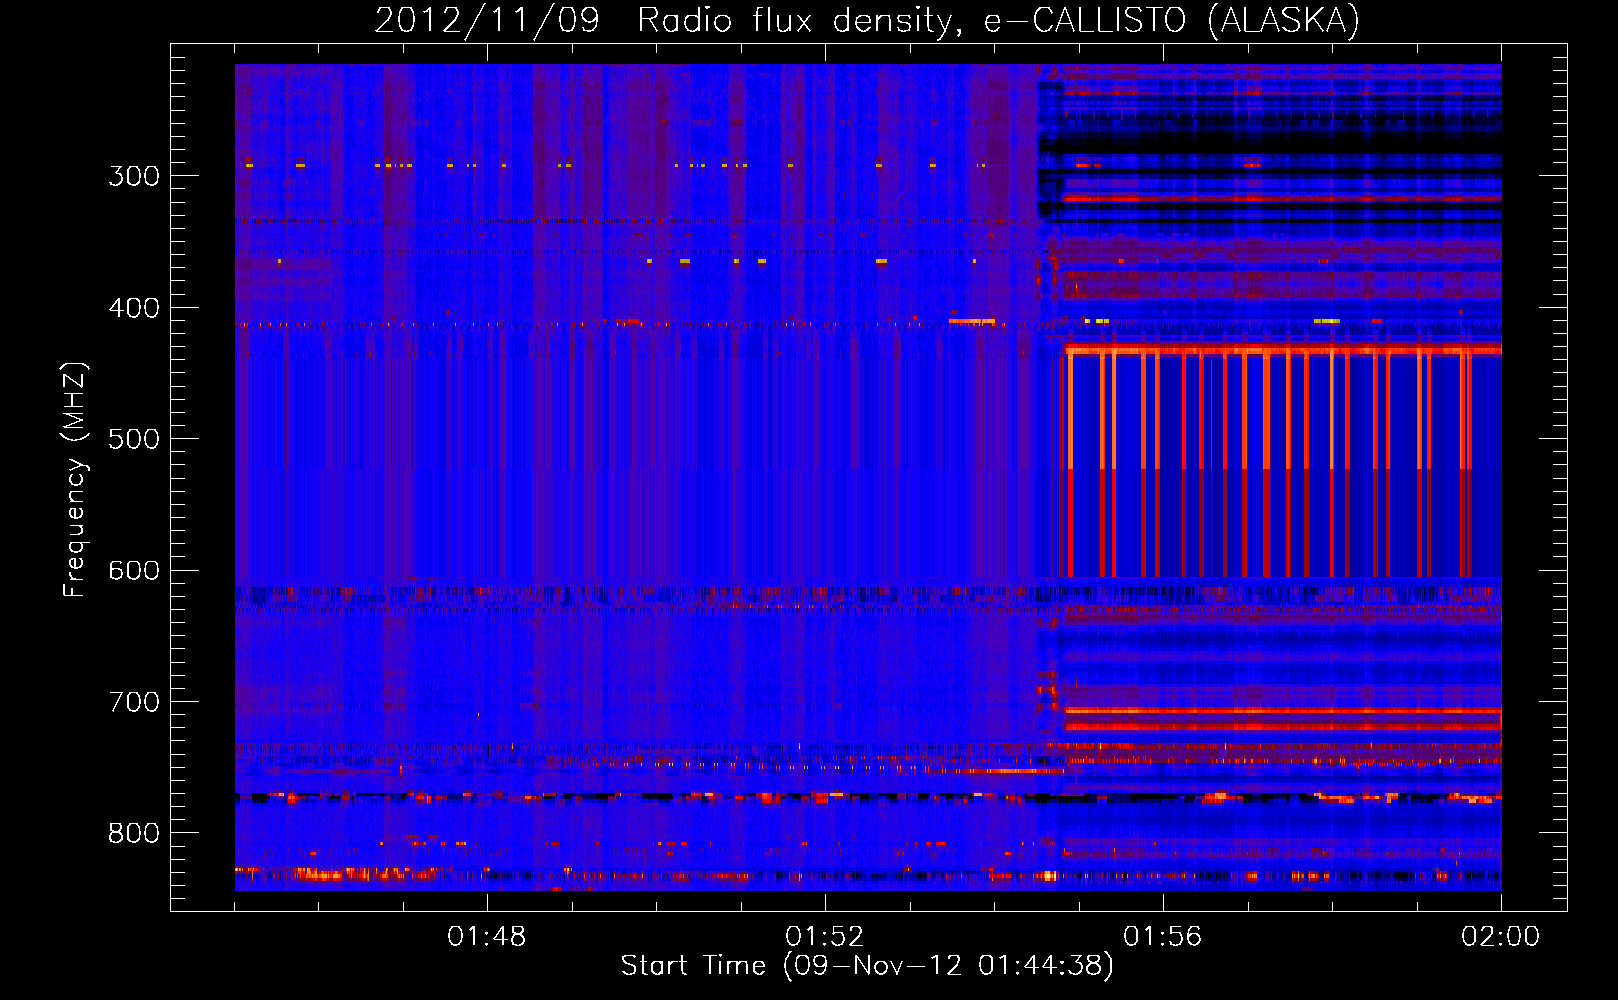Click the 'Frequency (MHZ)' axis label
1618x1000 pixels.
tap(75, 480)
